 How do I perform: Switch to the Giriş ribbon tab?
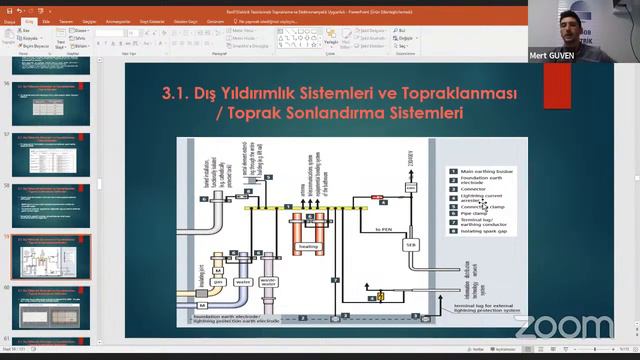click(x=29, y=22)
